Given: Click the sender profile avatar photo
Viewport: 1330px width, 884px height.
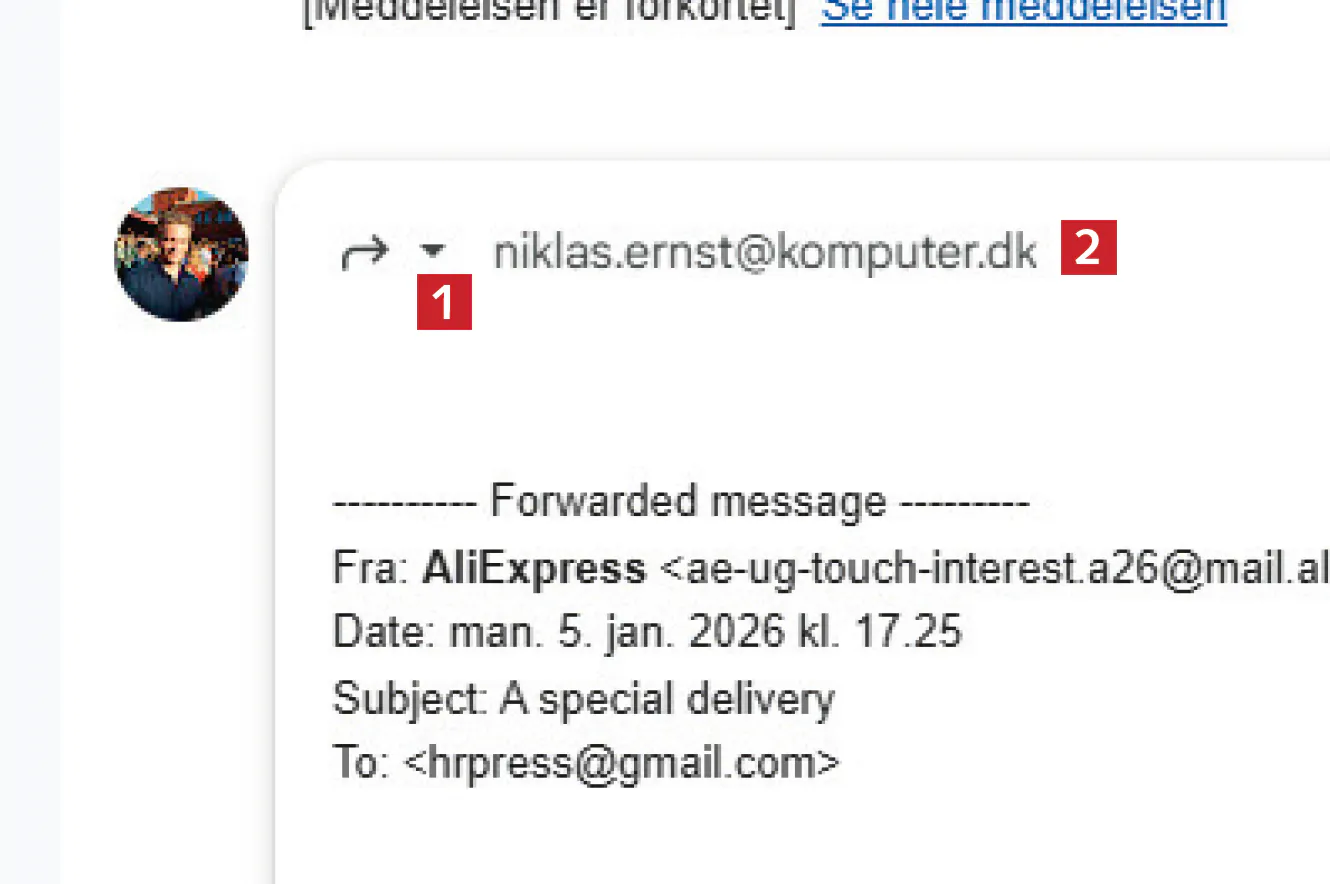Looking at the screenshot, I should 181,254.
